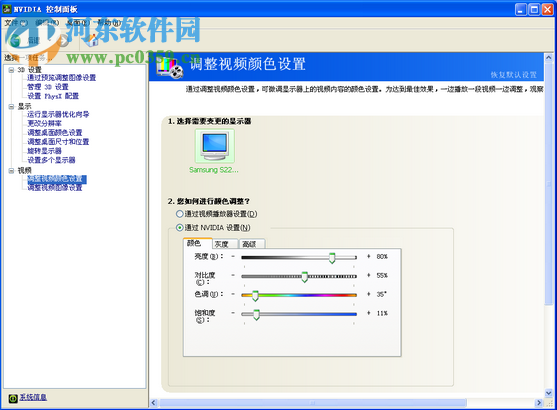Click the hue (色调) minus button

pos(233,294)
